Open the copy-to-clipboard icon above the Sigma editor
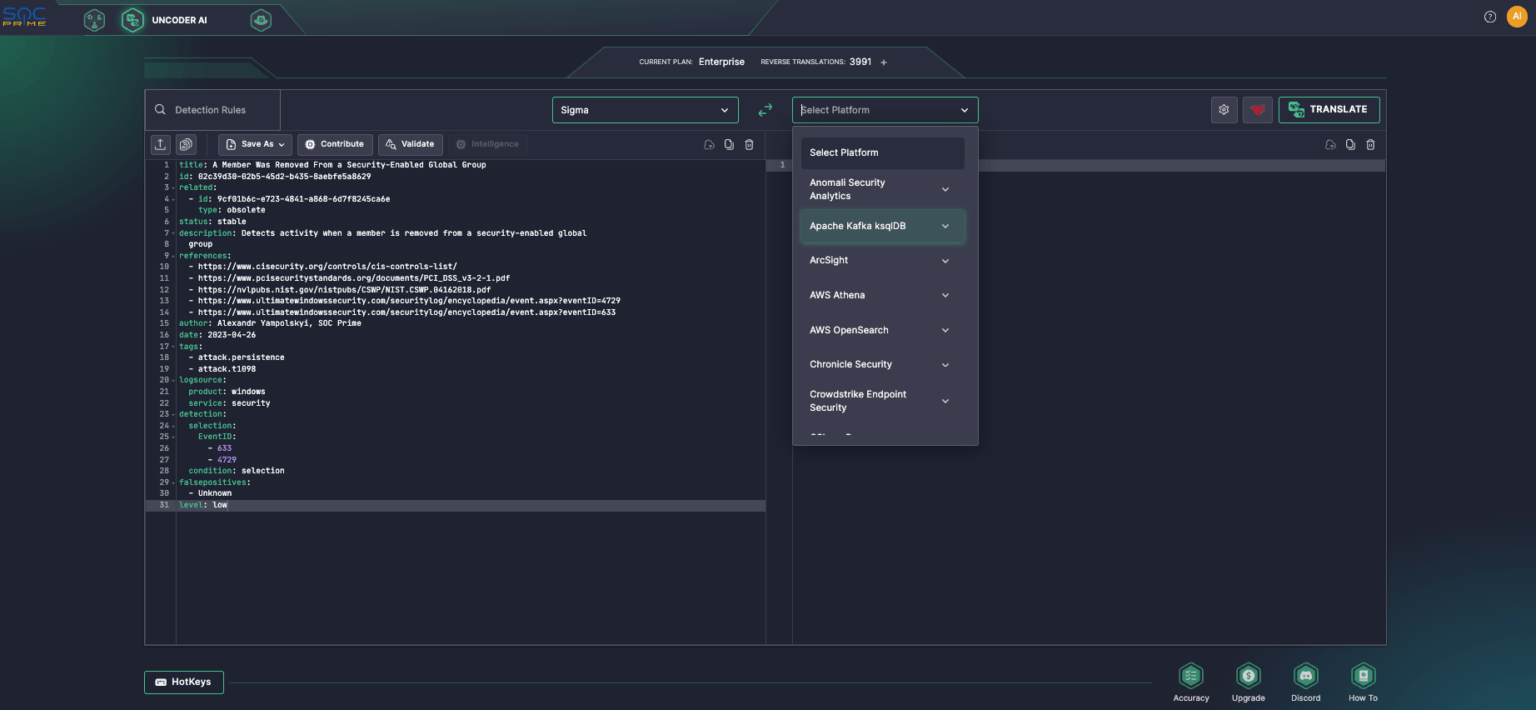Viewport: 1536px width, 710px height. 729,144
